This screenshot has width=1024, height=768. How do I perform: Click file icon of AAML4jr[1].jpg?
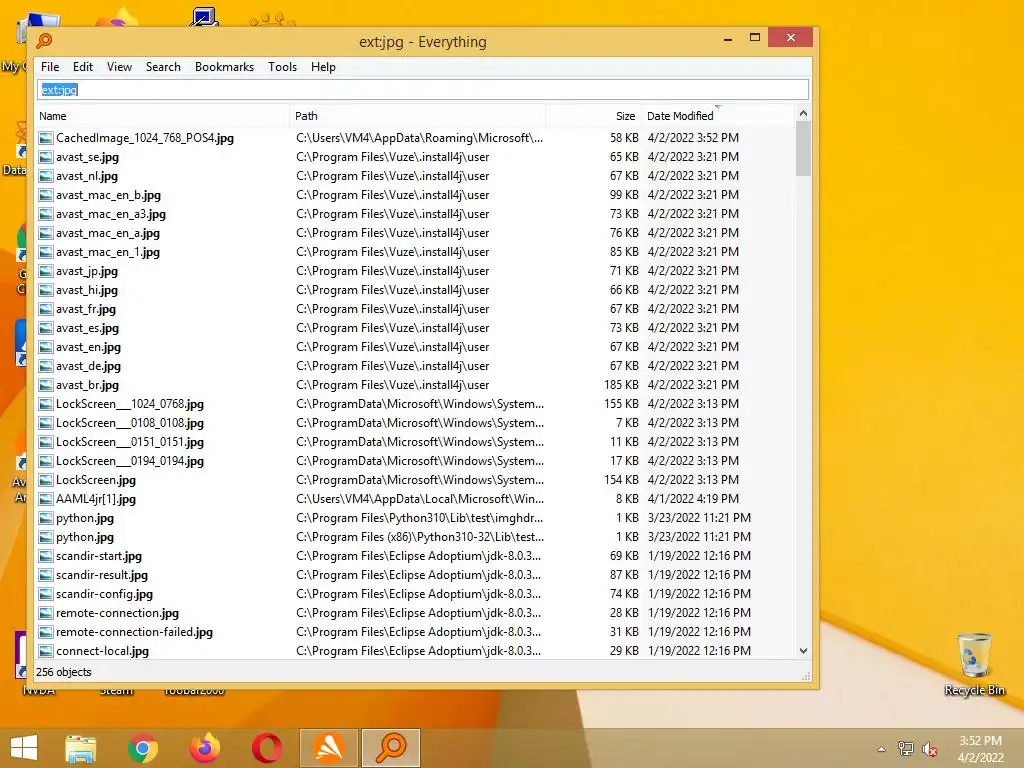[x=45, y=499]
